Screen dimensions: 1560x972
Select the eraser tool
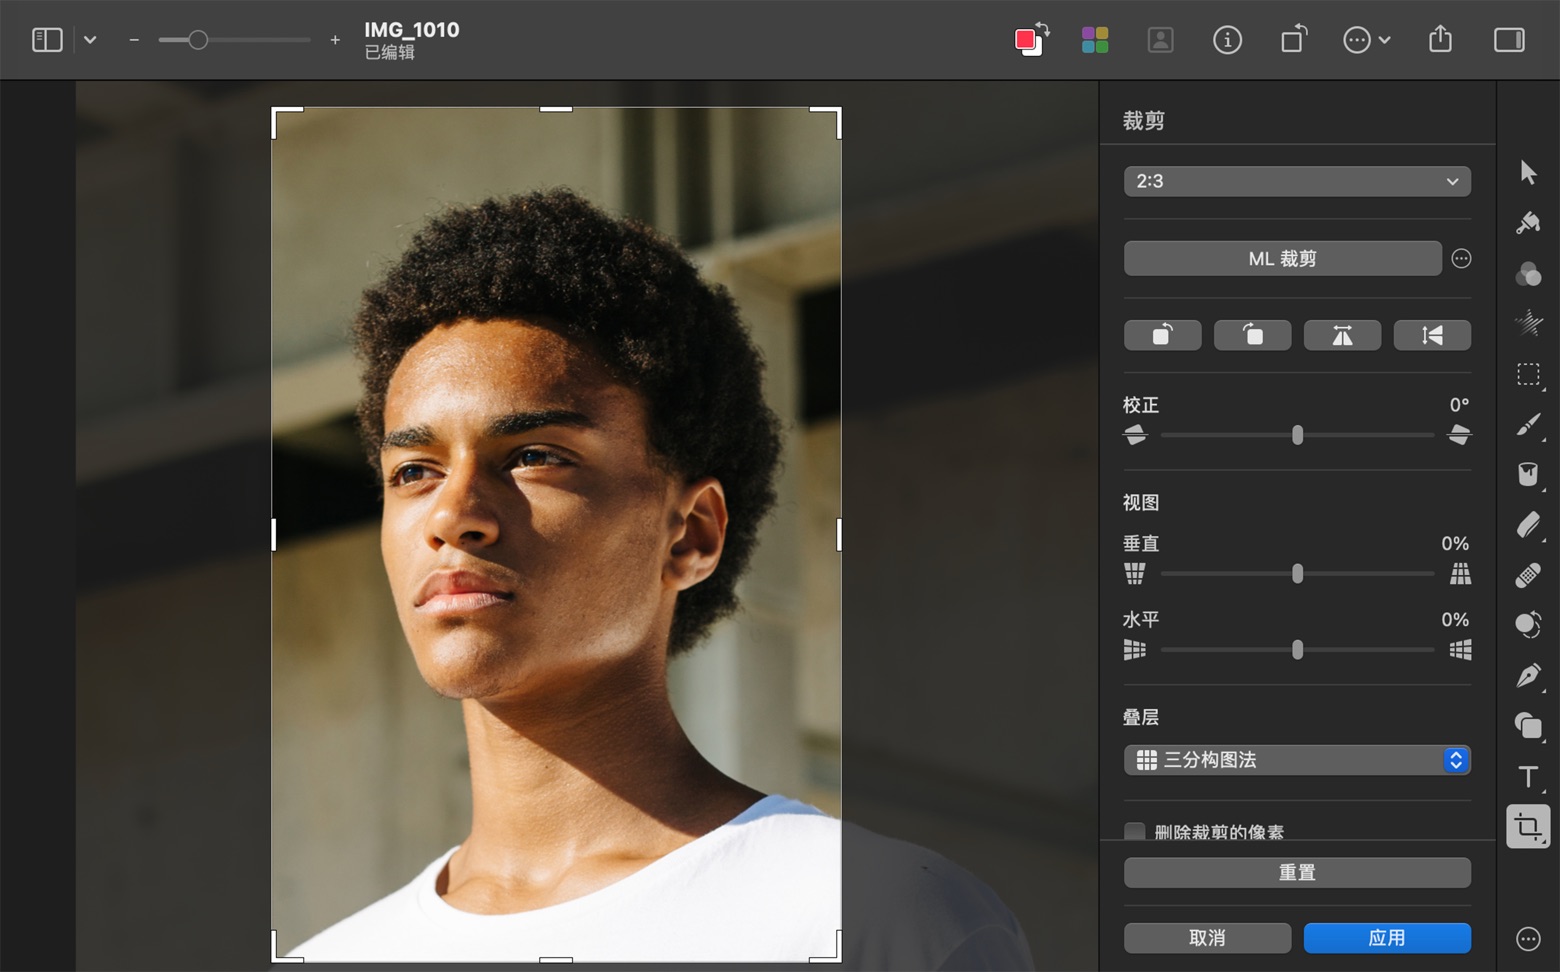coord(1528,525)
